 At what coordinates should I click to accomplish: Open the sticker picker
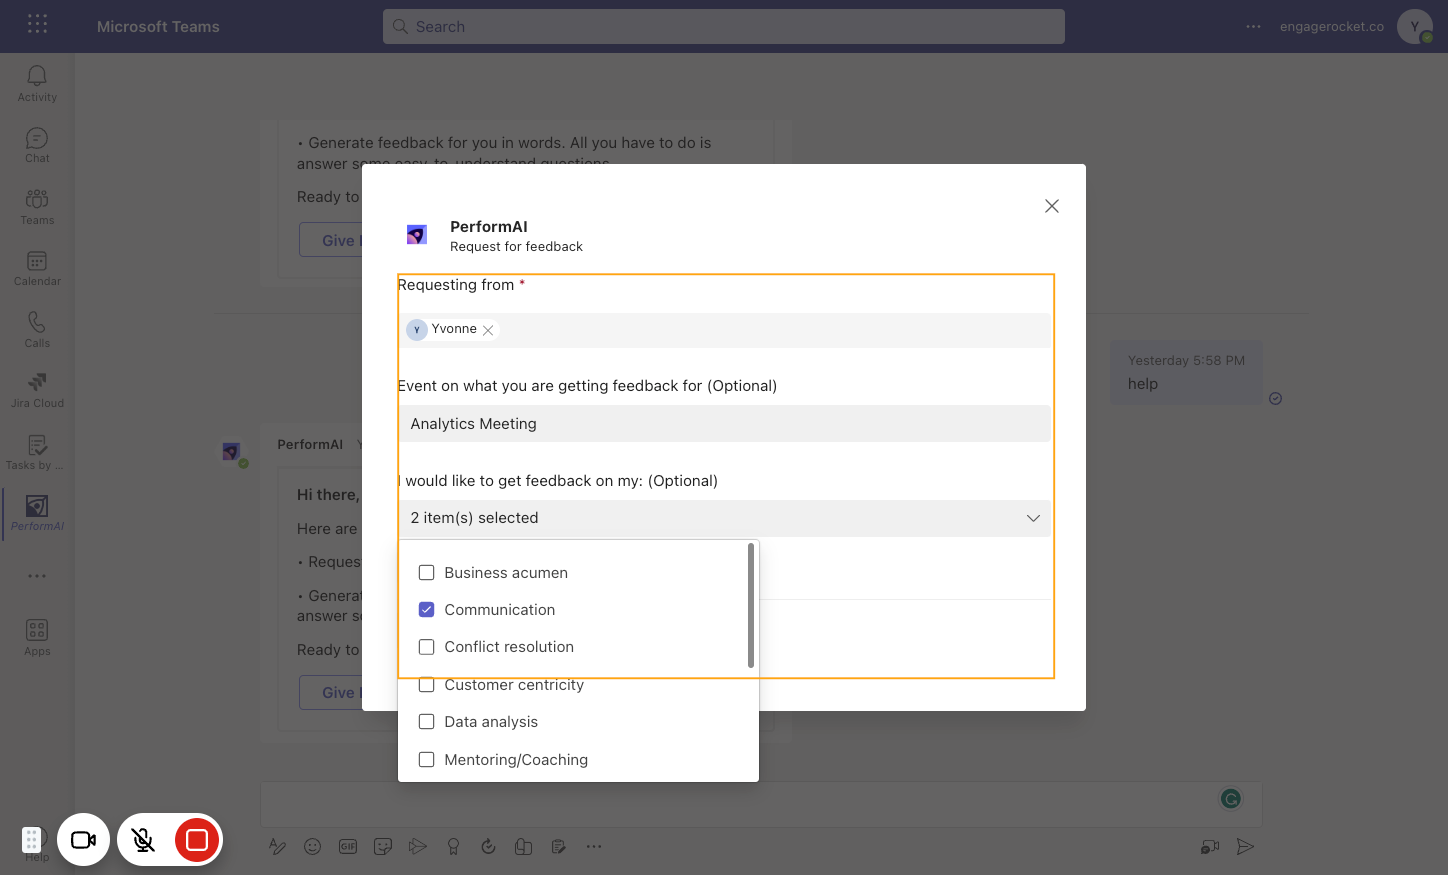point(383,847)
